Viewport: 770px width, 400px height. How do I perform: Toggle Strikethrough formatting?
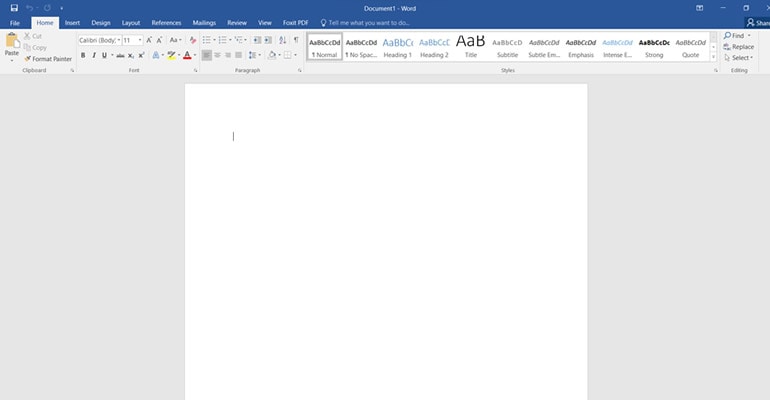tap(120, 55)
